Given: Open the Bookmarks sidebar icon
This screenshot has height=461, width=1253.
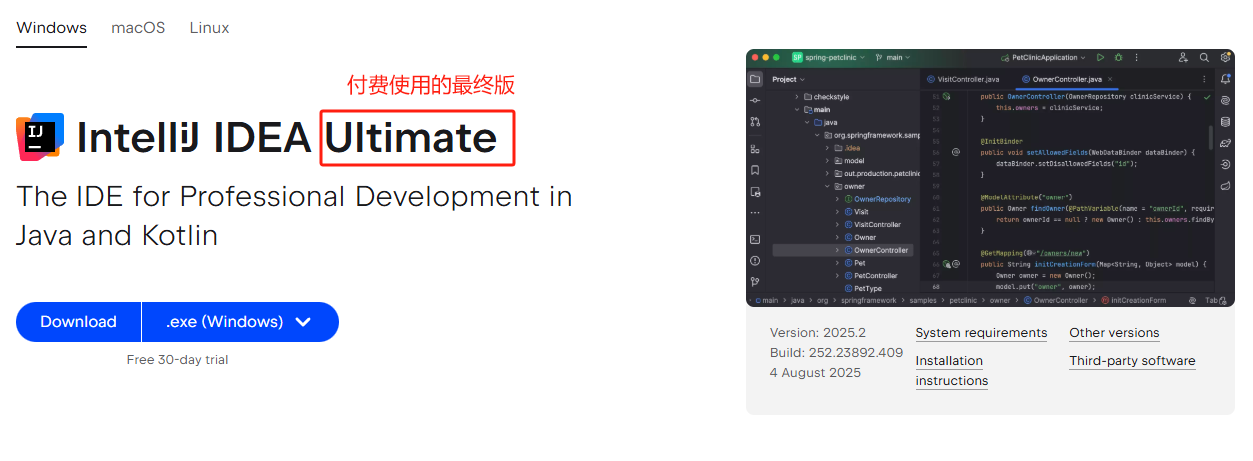Looking at the screenshot, I should [x=755, y=170].
